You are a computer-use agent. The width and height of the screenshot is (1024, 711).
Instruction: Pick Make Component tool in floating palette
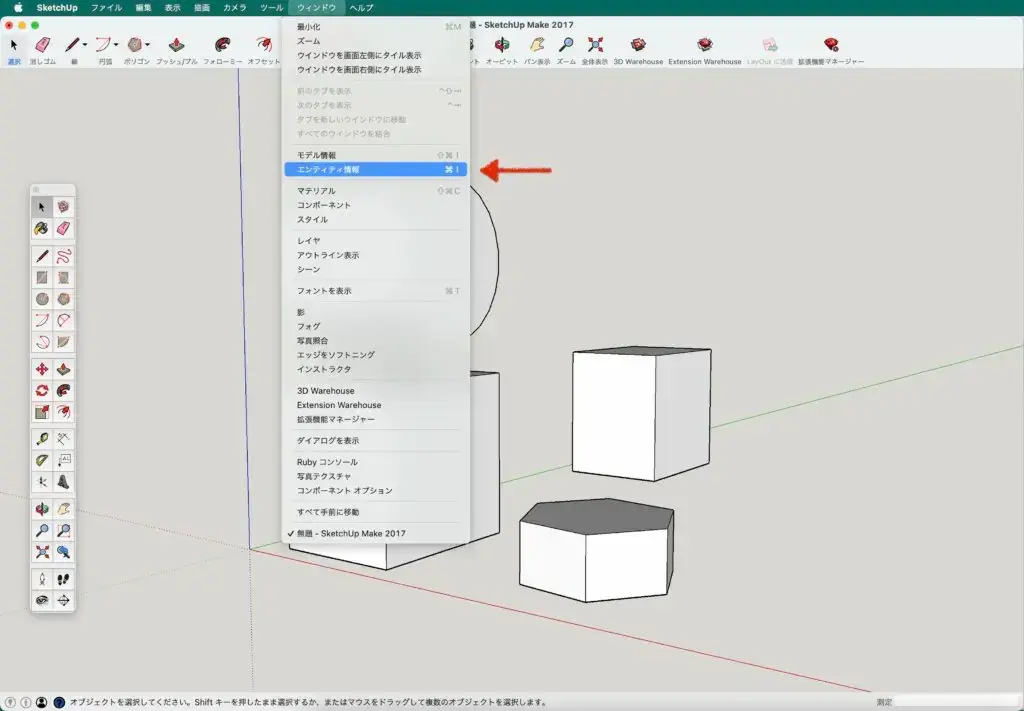pyautogui.click(x=63, y=207)
